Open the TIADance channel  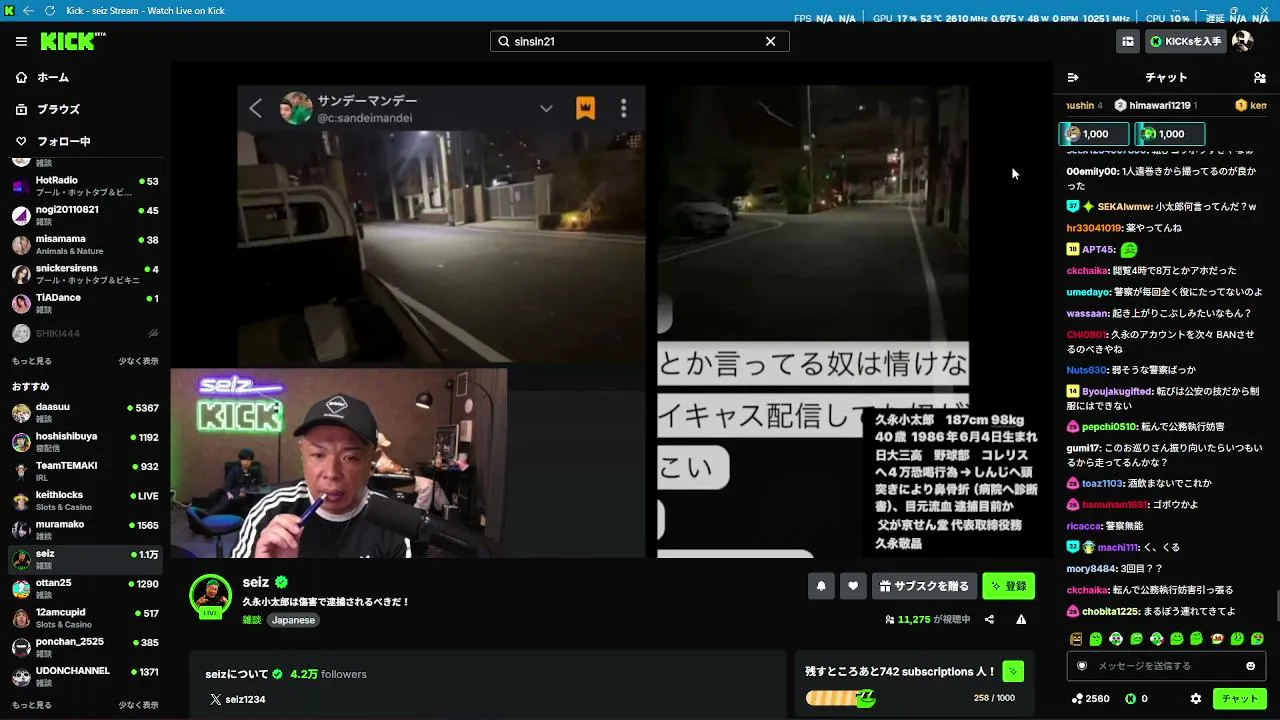coord(85,303)
